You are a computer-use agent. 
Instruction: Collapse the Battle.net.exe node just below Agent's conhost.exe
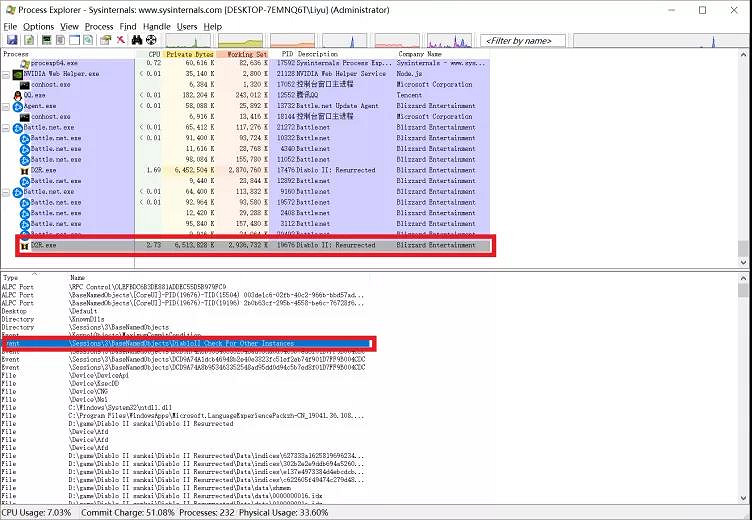[x=6, y=128]
